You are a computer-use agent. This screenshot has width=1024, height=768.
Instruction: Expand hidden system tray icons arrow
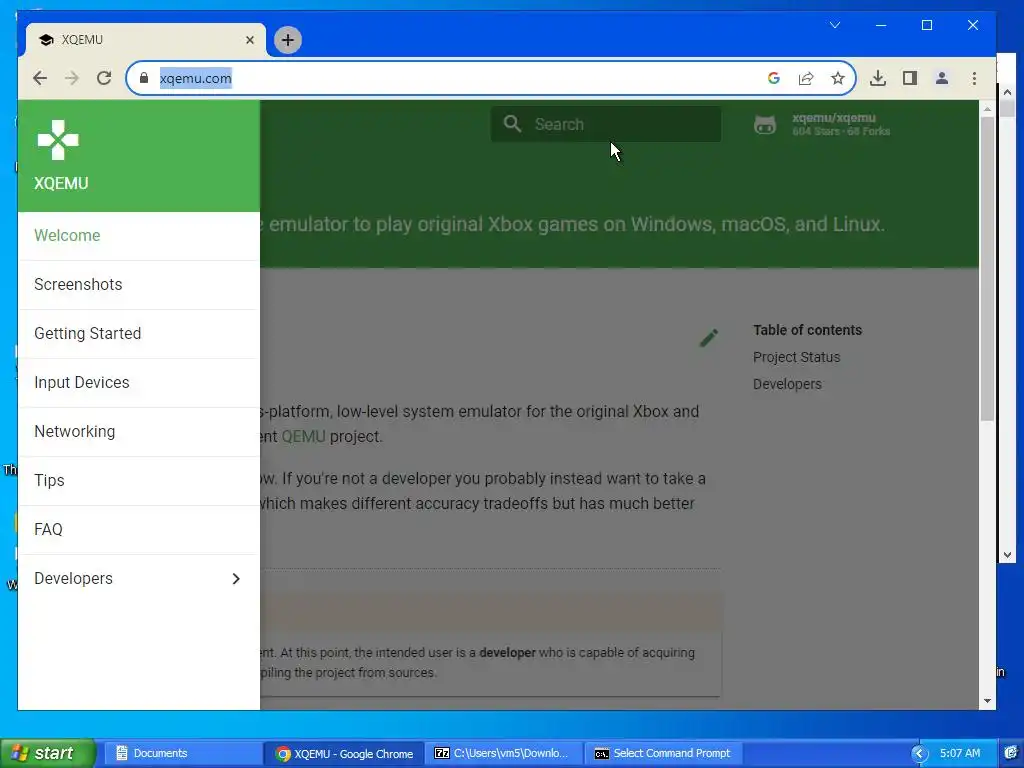(x=920, y=754)
